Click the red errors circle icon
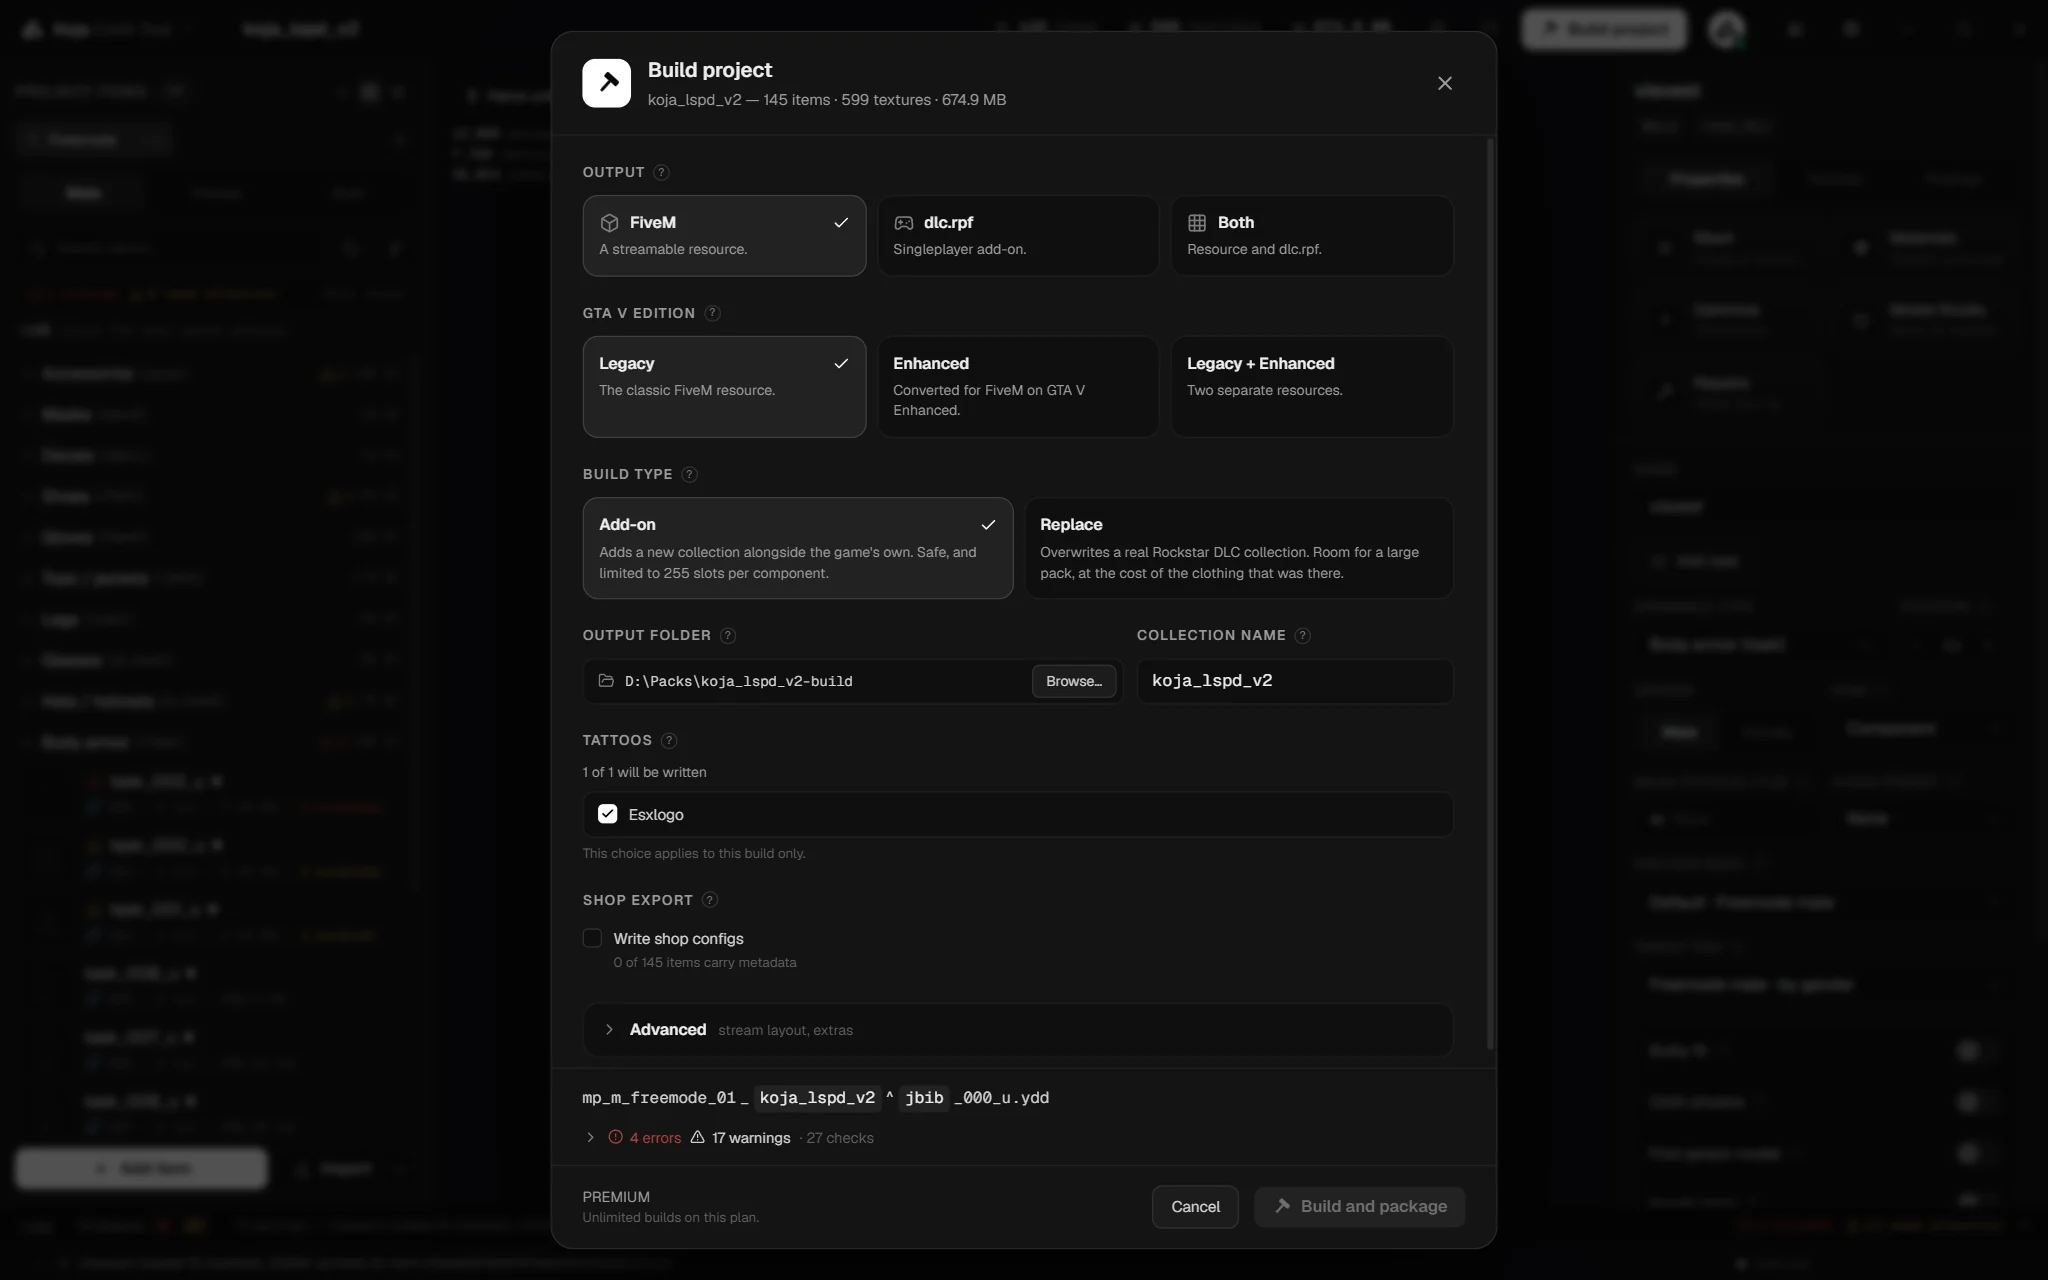The height and width of the screenshot is (1280, 2048). (x=616, y=1137)
